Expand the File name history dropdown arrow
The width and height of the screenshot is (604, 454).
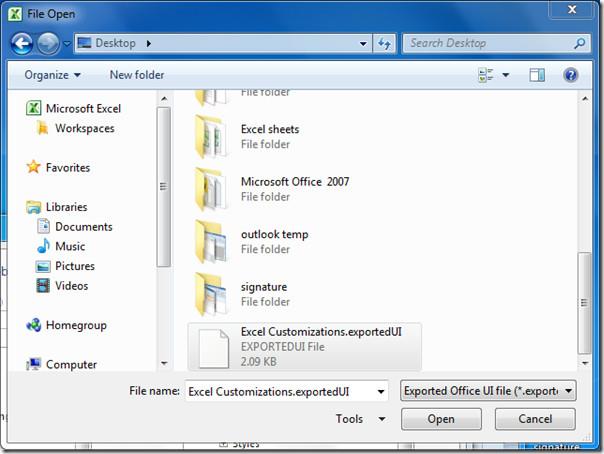click(379, 391)
